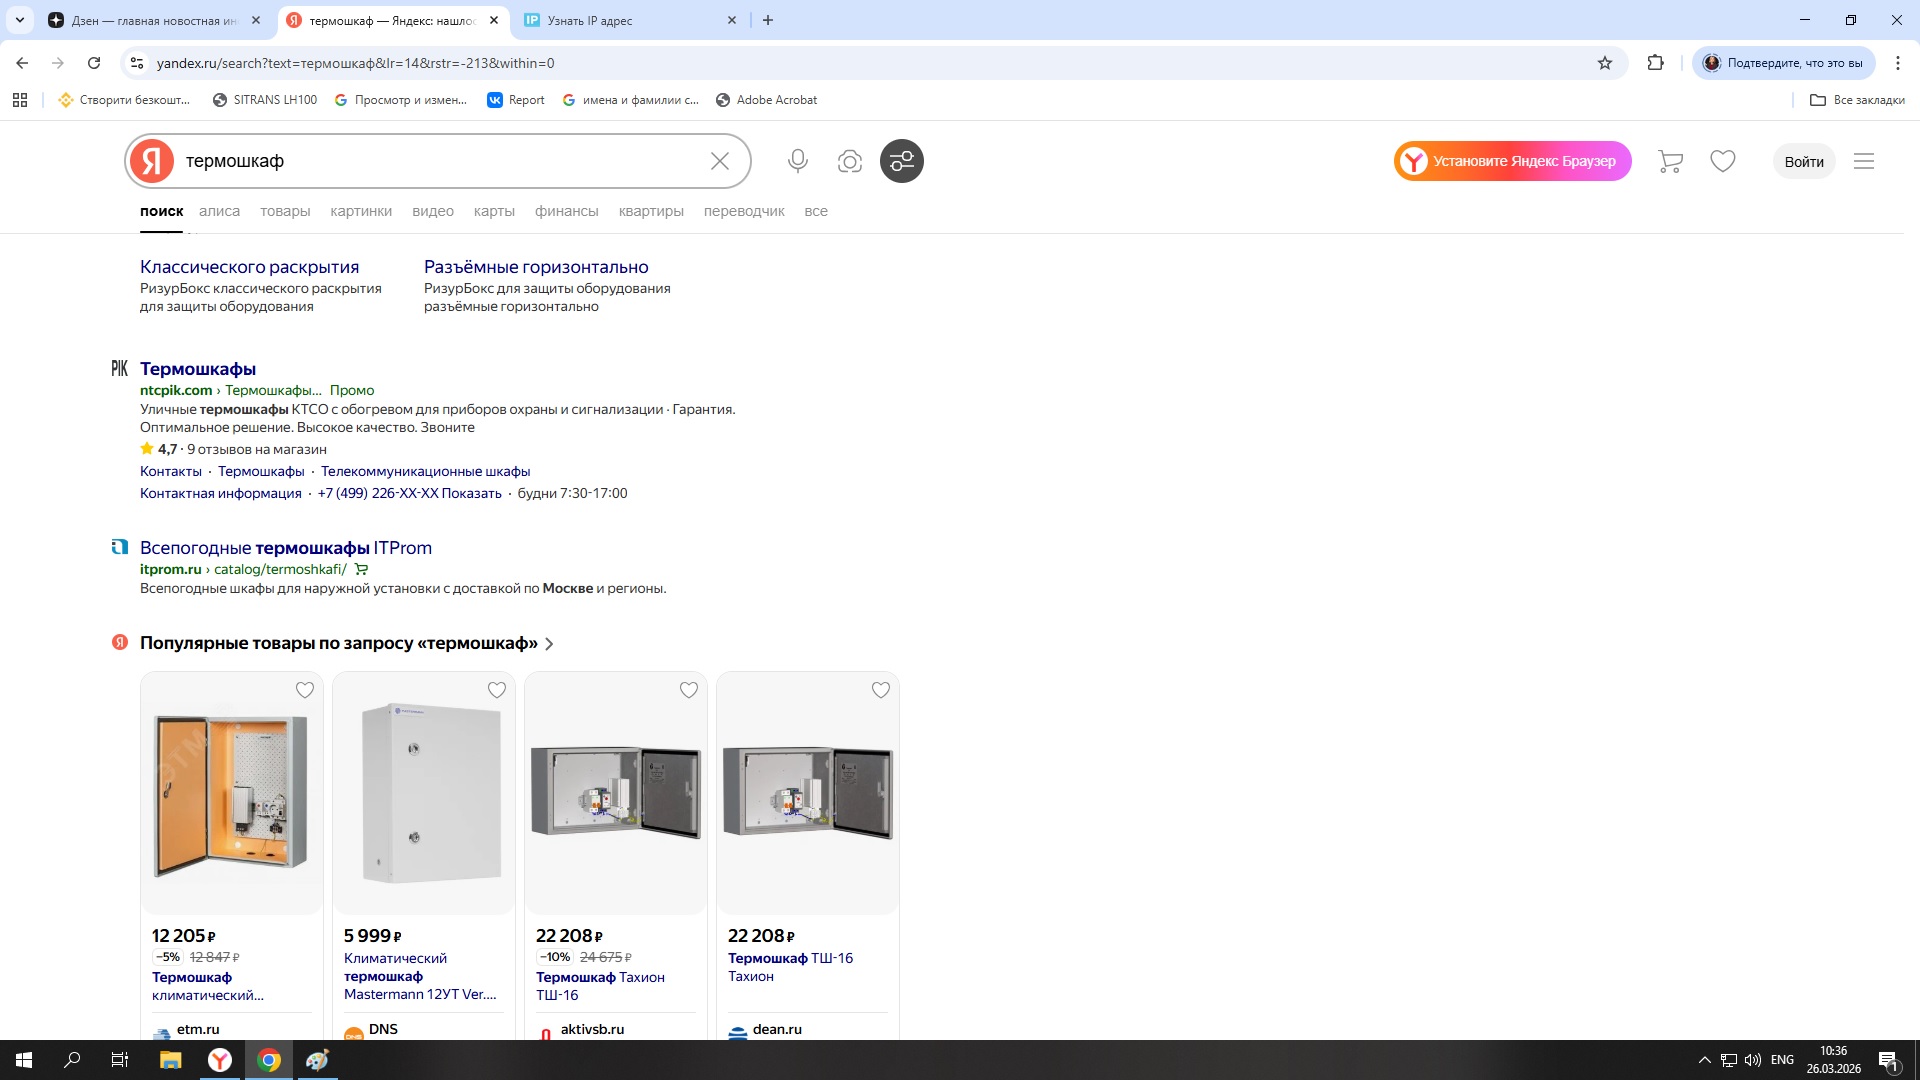Open Всепогодные термошкафы ITProm result link
1920x1080 pixels.
click(286, 548)
